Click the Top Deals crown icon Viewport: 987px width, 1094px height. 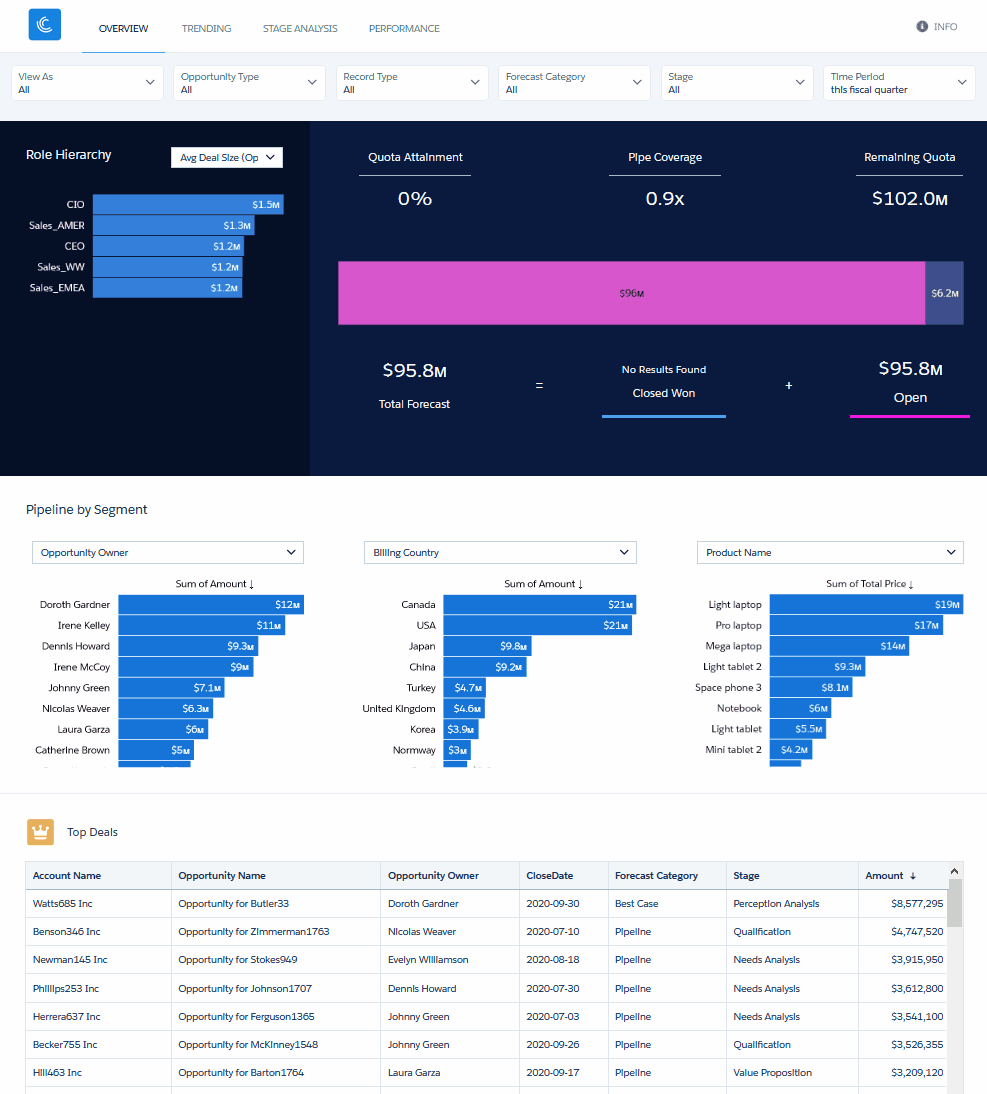pos(41,831)
